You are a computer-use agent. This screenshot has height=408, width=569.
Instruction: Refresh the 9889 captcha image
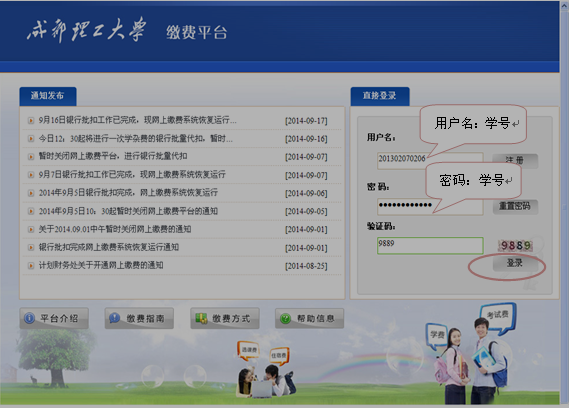pyautogui.click(x=516, y=246)
